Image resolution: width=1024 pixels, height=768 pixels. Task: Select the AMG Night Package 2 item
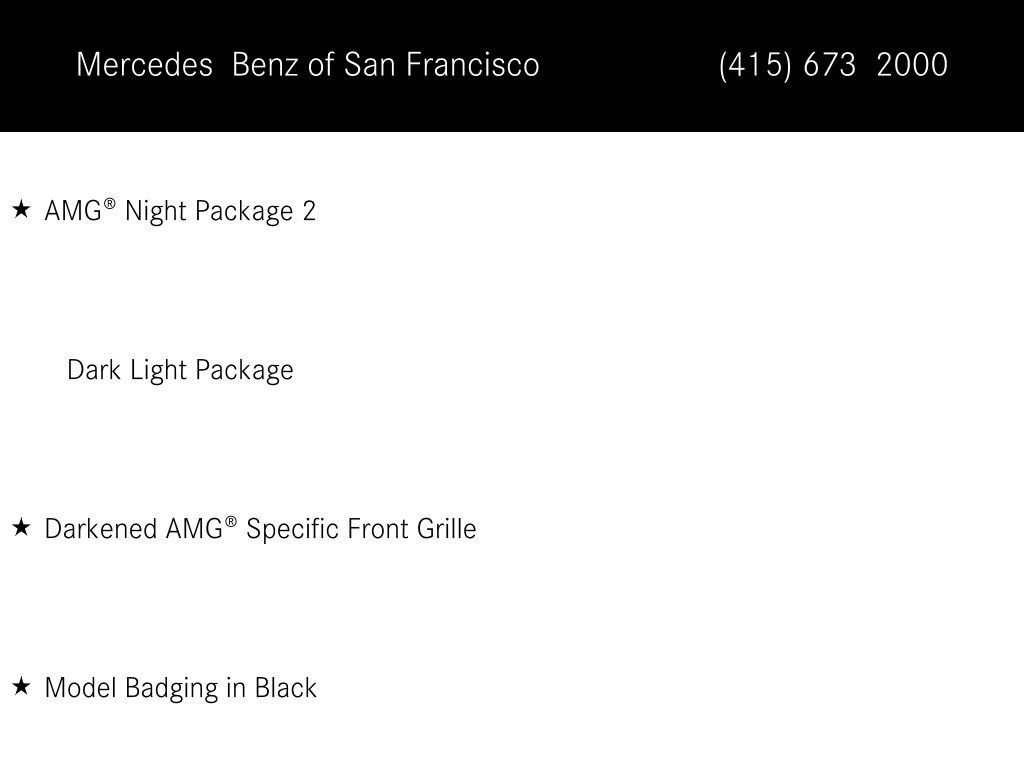pos(180,211)
